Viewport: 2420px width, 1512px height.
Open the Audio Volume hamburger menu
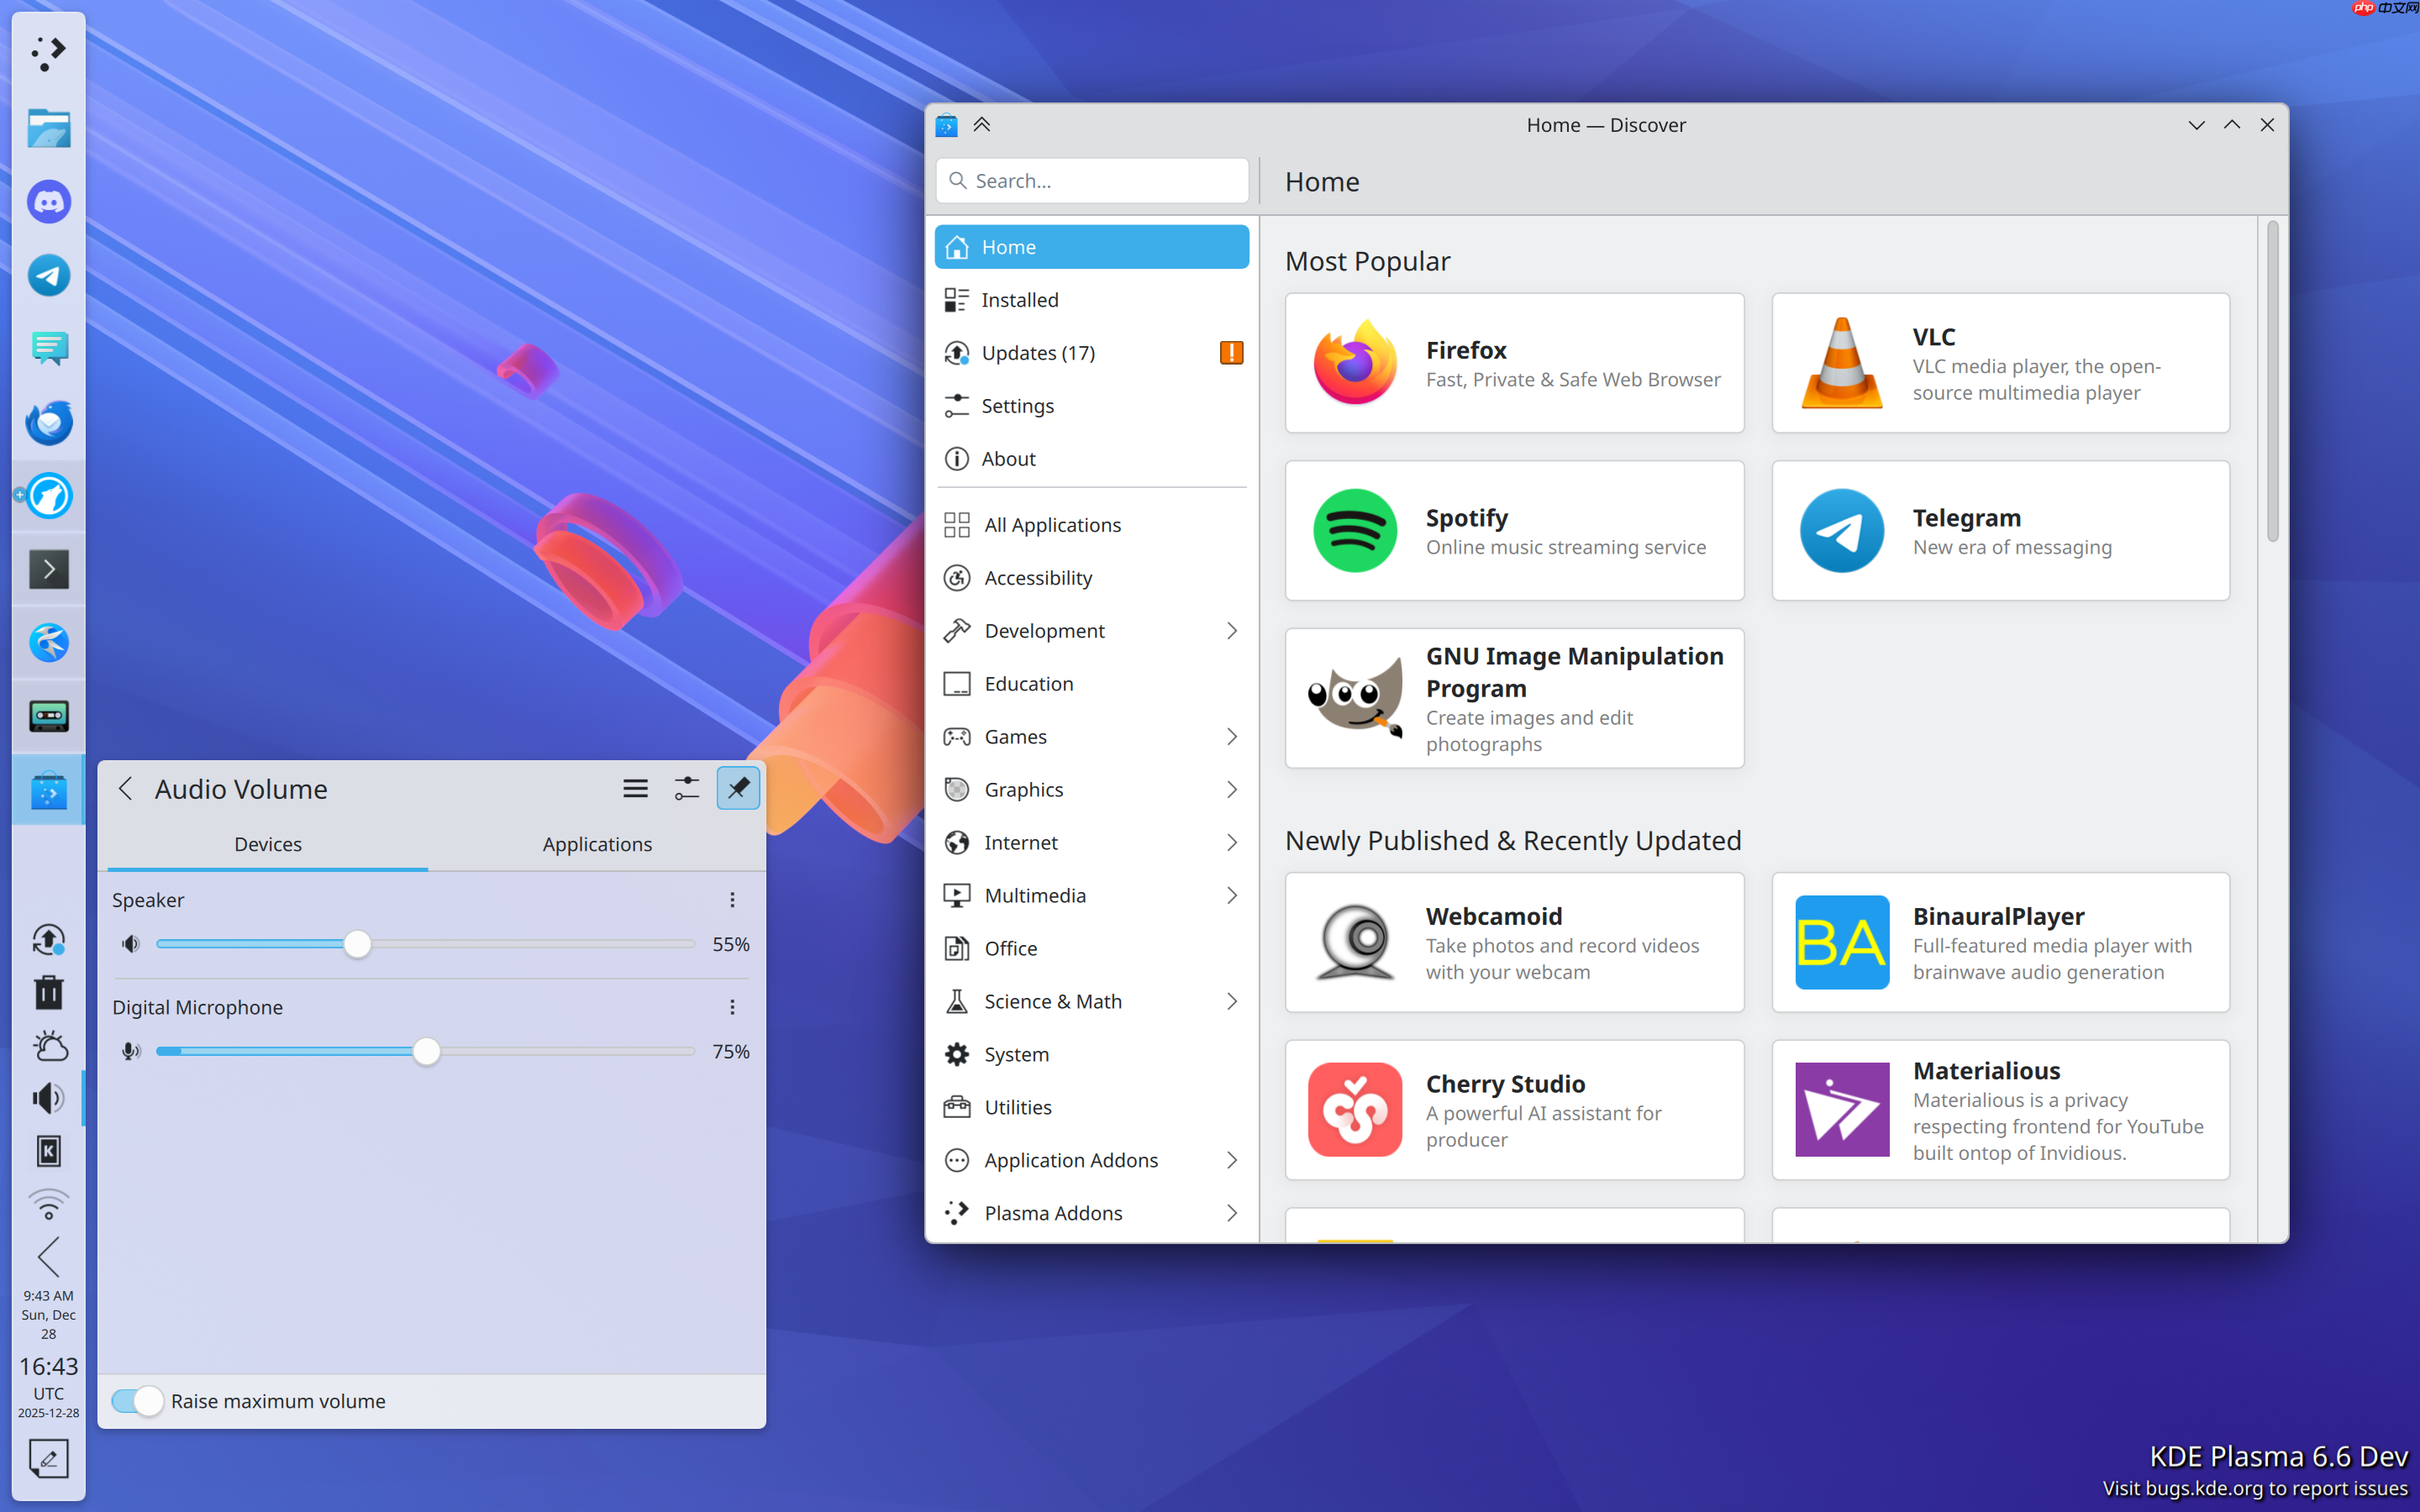(635, 788)
